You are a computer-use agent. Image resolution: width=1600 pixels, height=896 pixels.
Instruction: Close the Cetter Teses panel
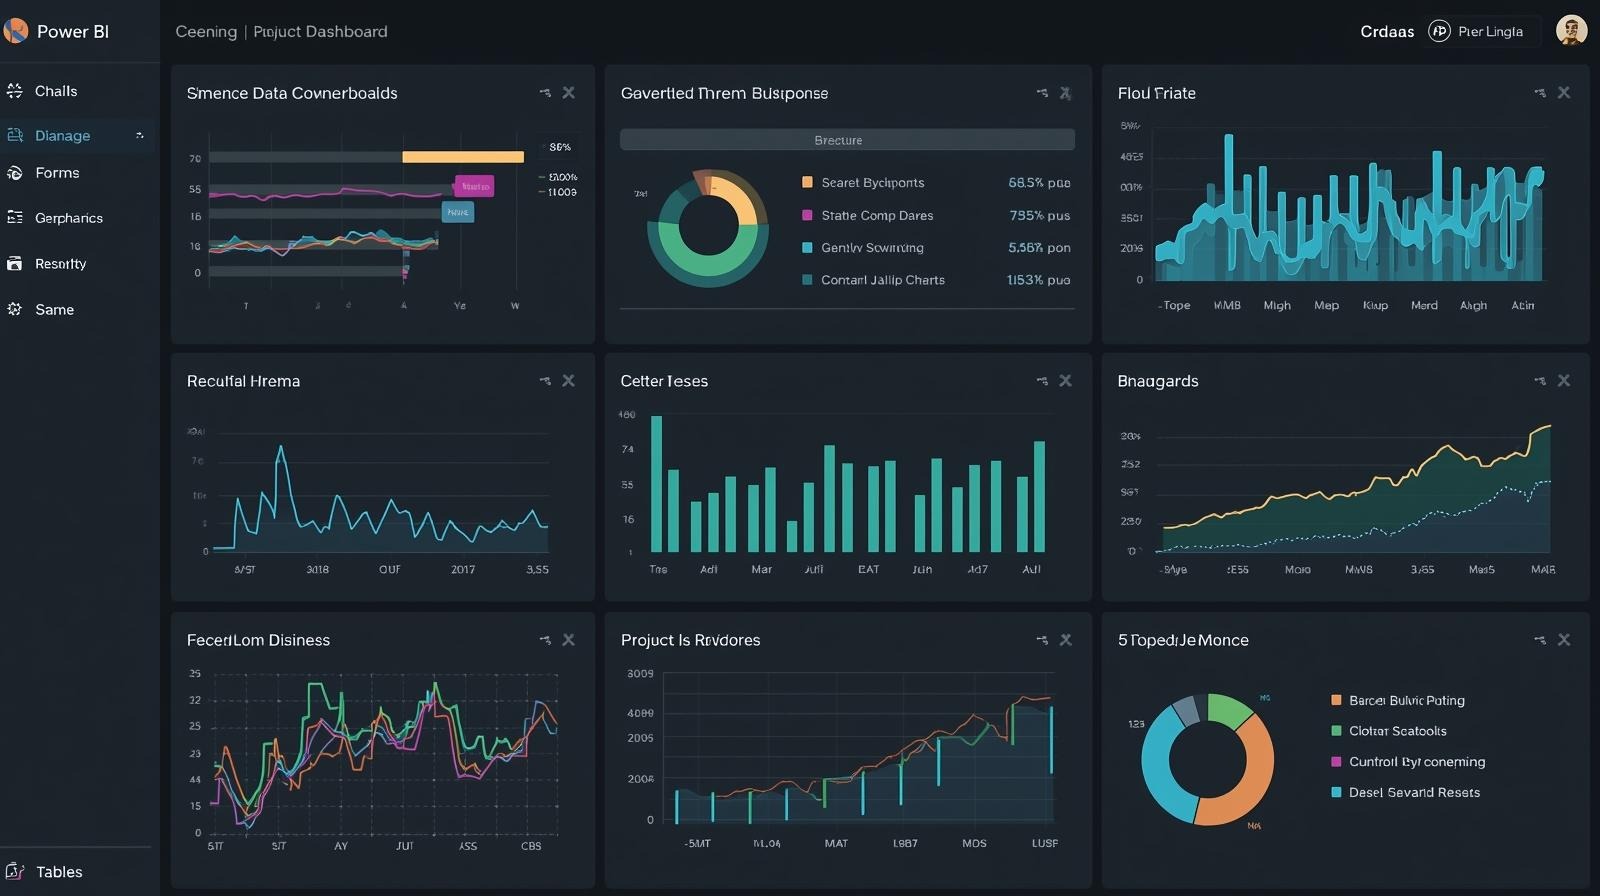(x=1065, y=381)
